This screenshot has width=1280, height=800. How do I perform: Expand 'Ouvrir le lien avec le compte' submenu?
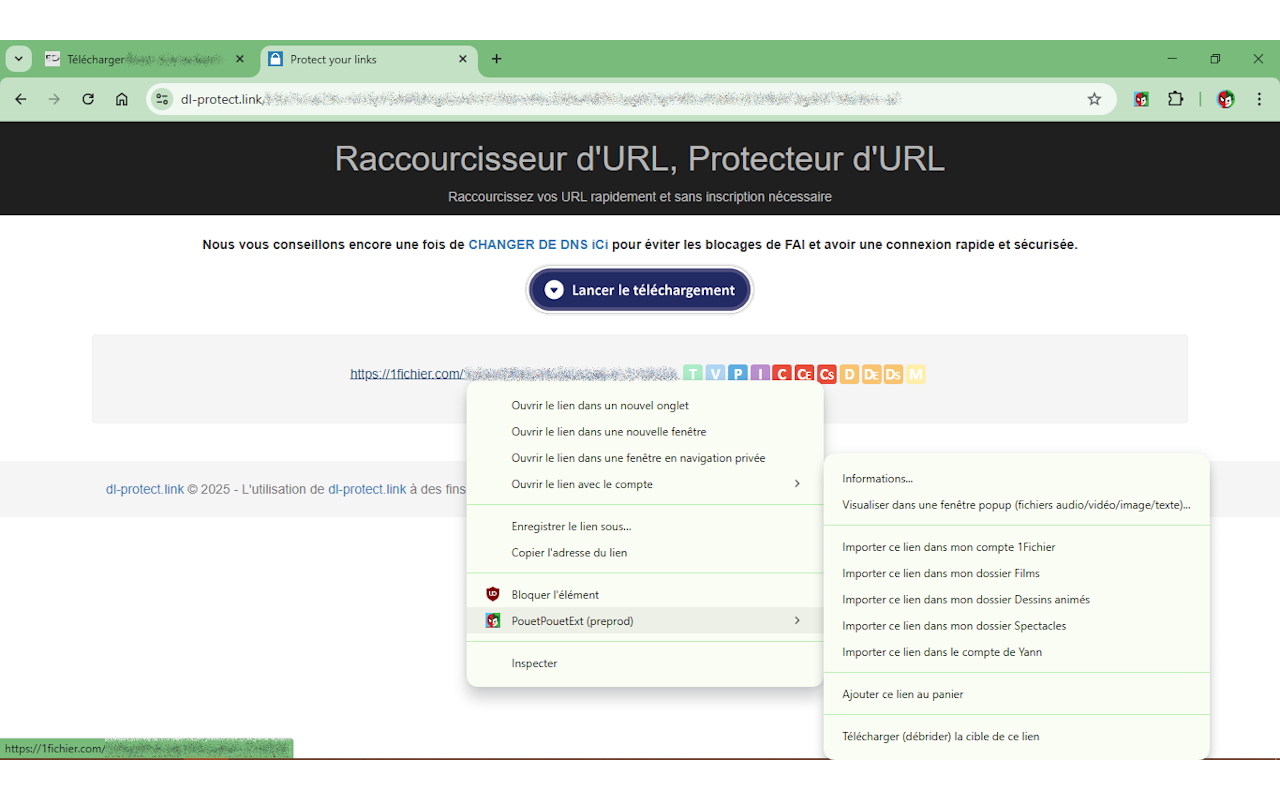tap(645, 484)
